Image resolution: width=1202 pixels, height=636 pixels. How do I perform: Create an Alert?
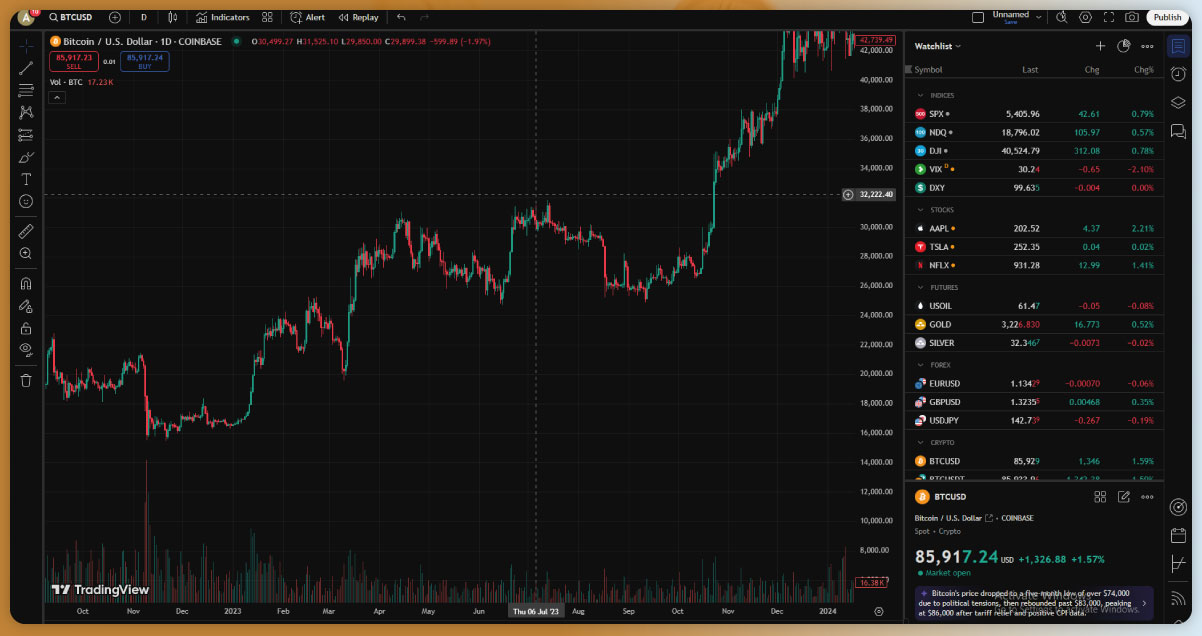307,17
